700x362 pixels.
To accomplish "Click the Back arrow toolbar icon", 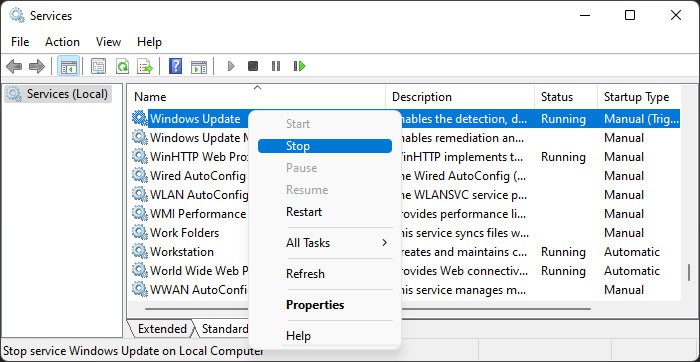I will (x=14, y=67).
